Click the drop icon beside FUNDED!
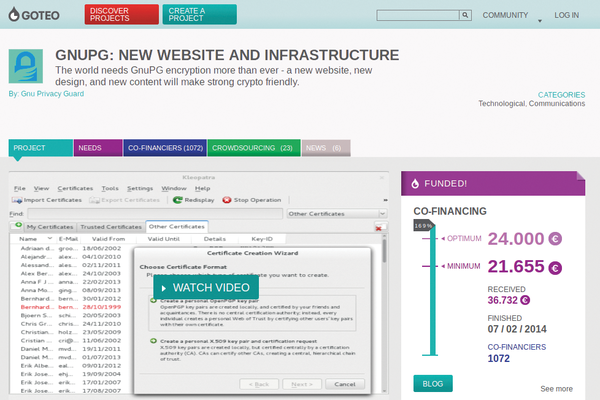 point(415,184)
